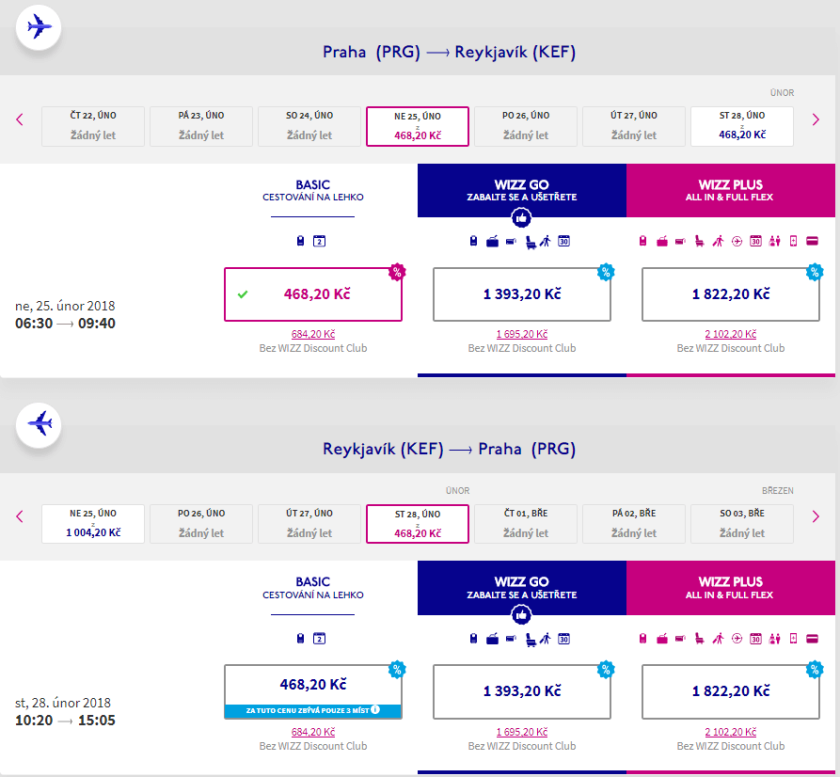Click the thumbs-up badge on outbound WIZZ GO
The width and height of the screenshot is (840, 777).
(521, 217)
